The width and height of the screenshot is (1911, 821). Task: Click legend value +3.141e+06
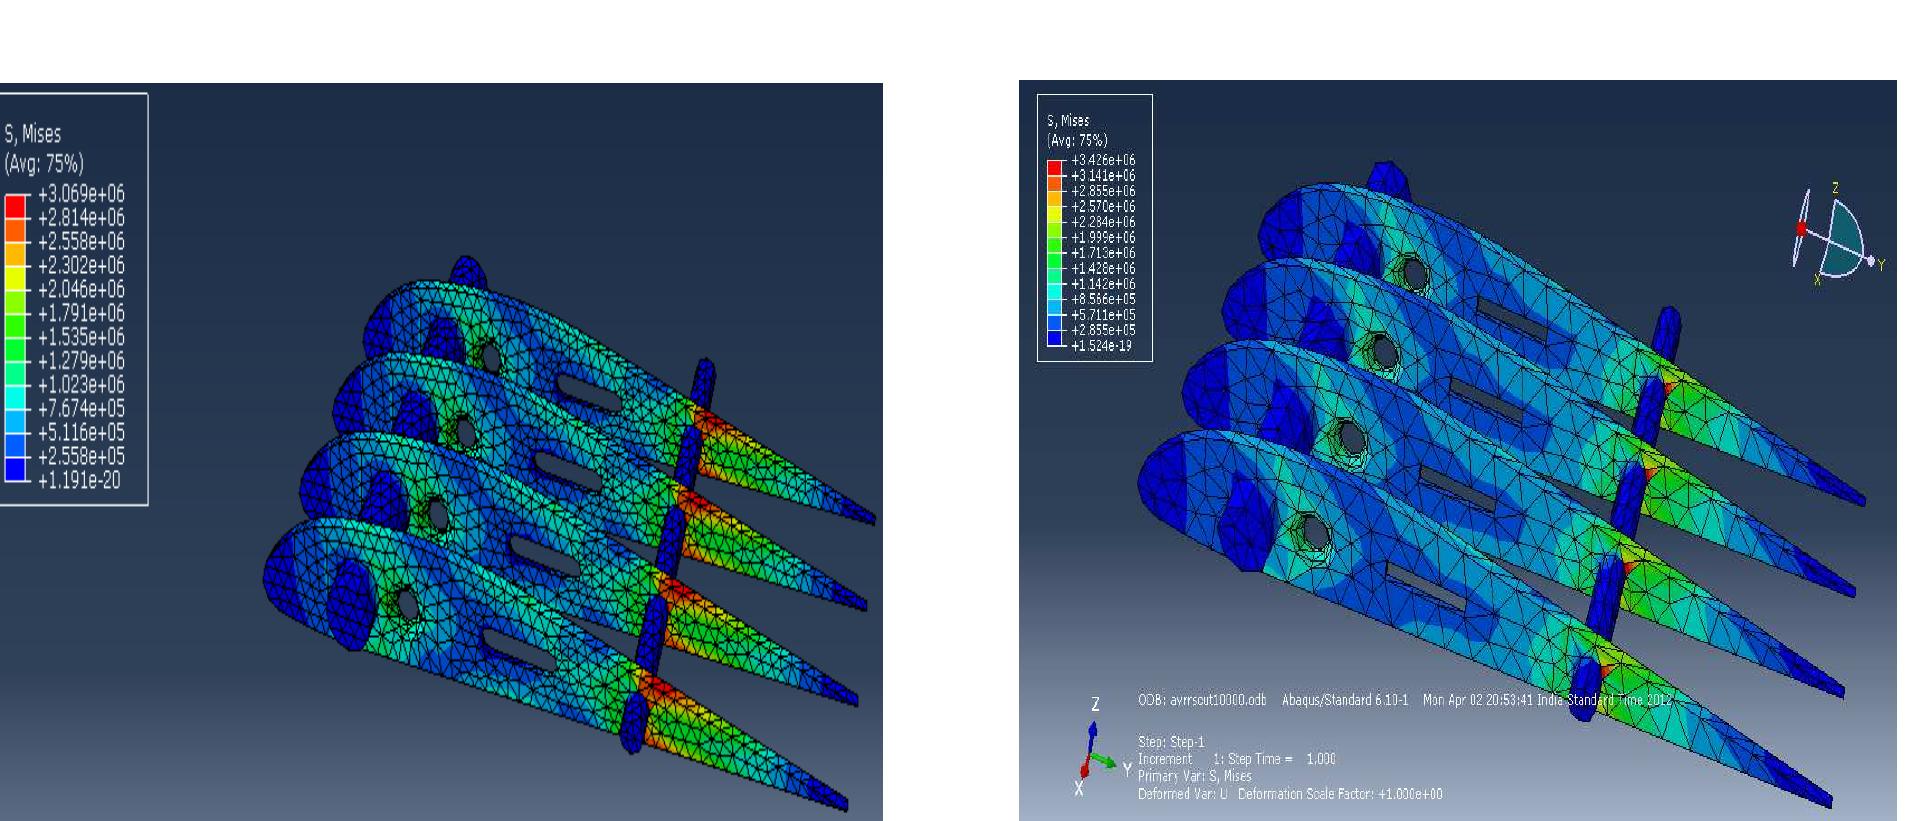(x=1103, y=175)
